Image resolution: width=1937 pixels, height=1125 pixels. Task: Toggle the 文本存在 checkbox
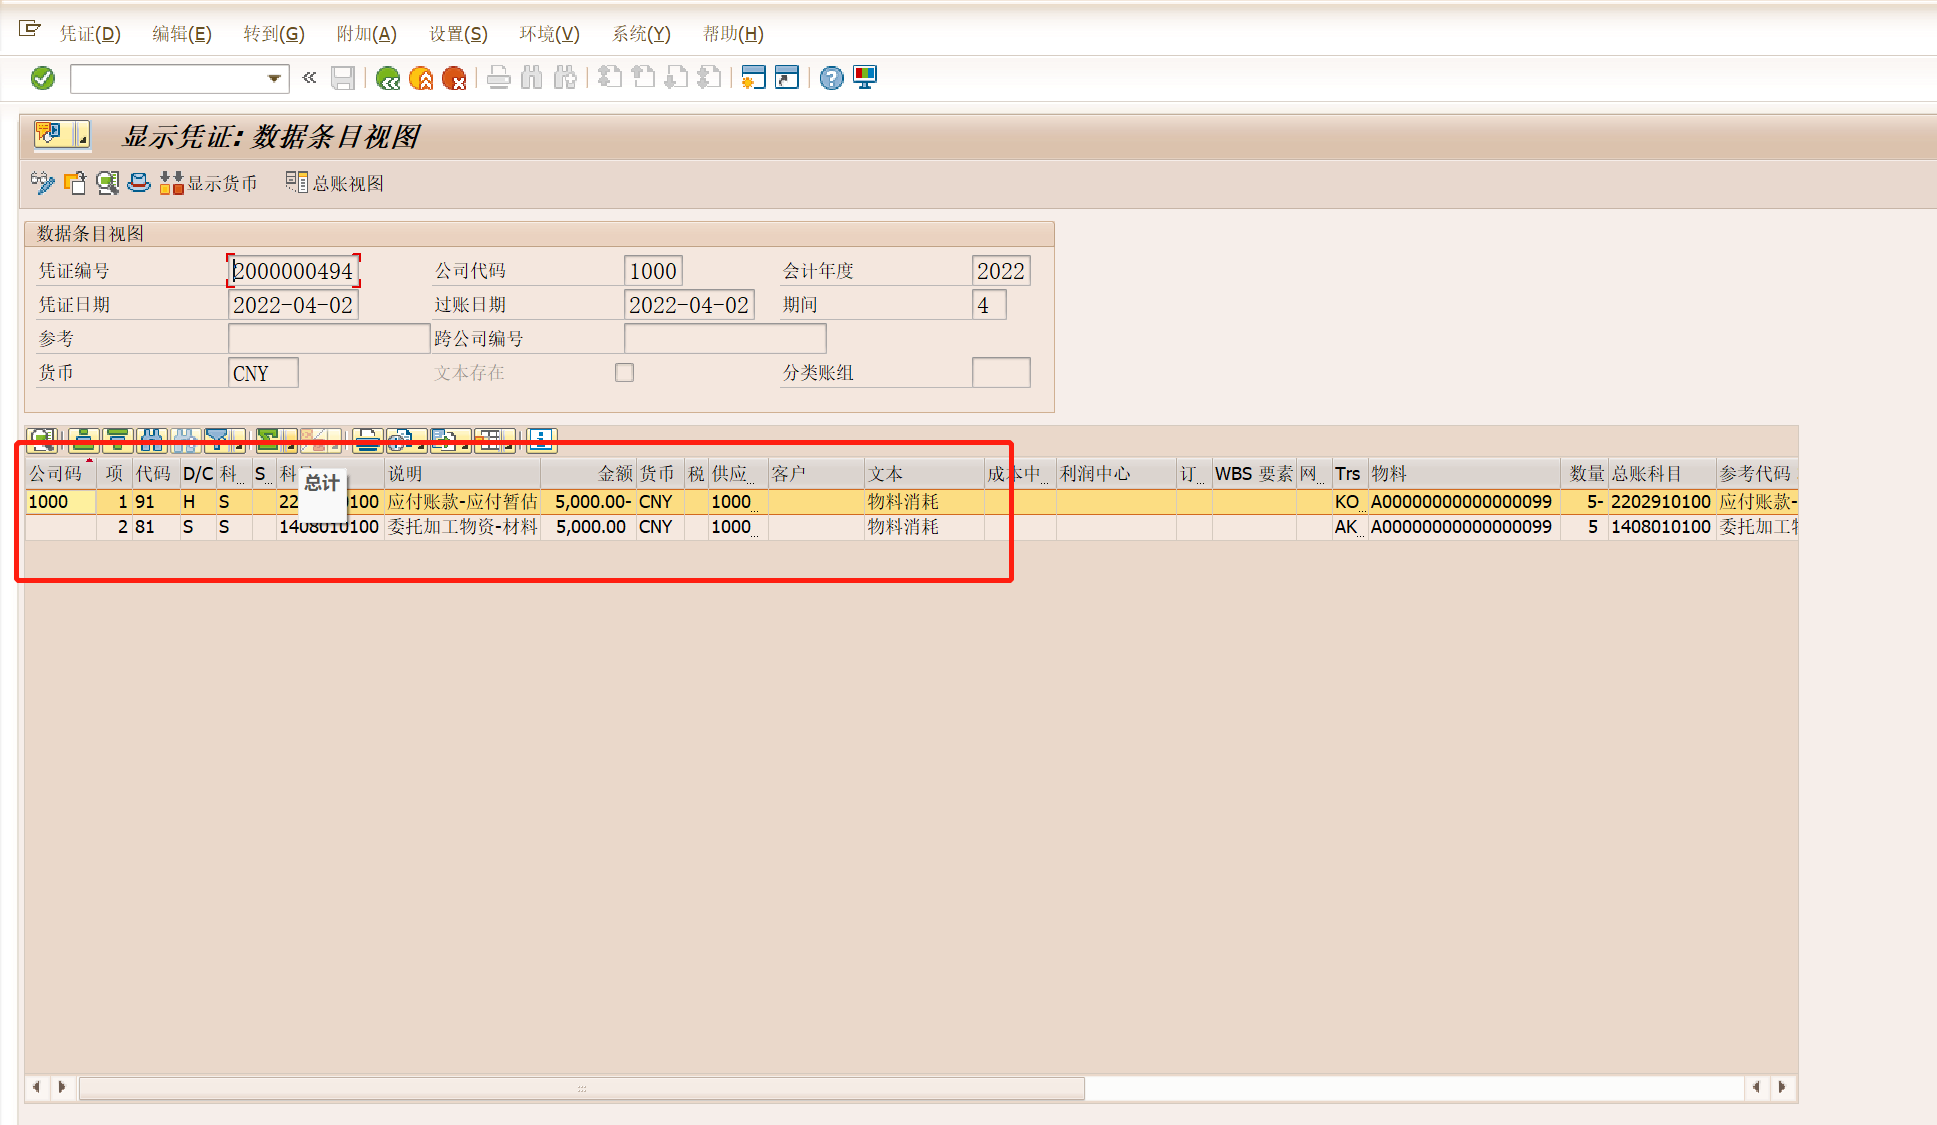pyautogui.click(x=625, y=373)
